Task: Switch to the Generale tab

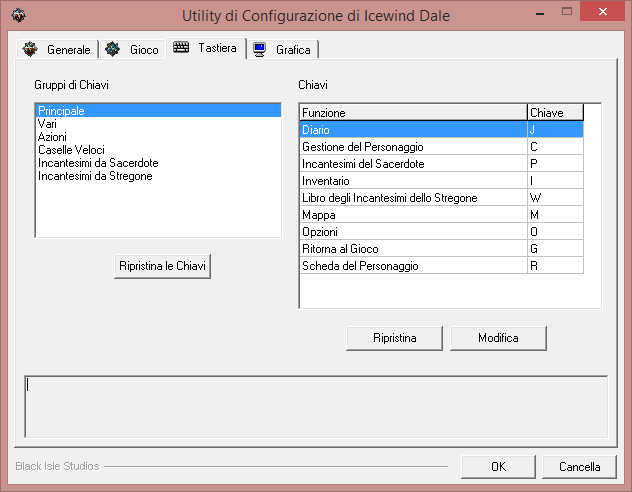Action: (x=57, y=49)
